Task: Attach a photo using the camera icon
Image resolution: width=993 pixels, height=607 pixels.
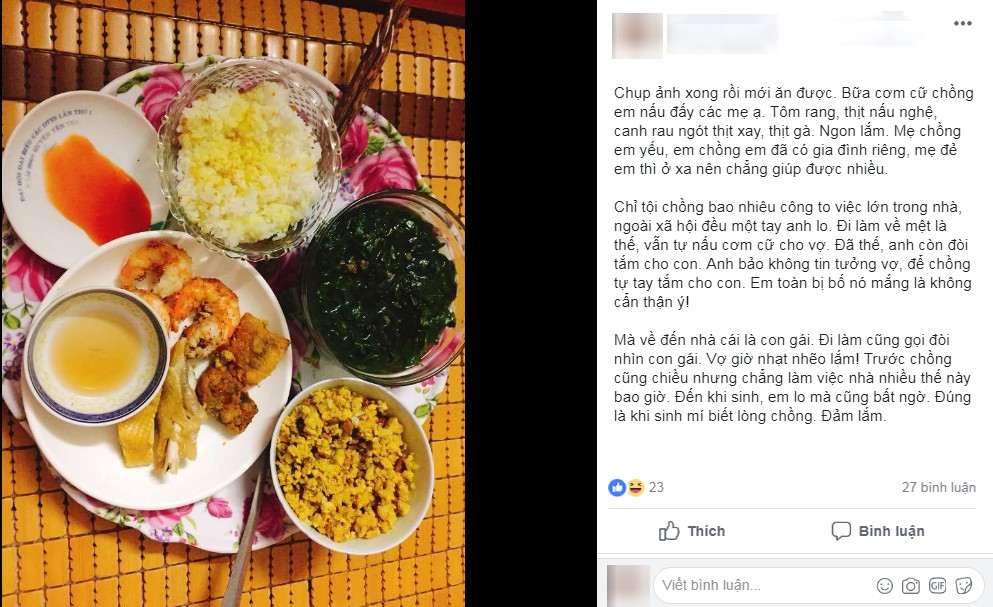Action: [x=911, y=585]
